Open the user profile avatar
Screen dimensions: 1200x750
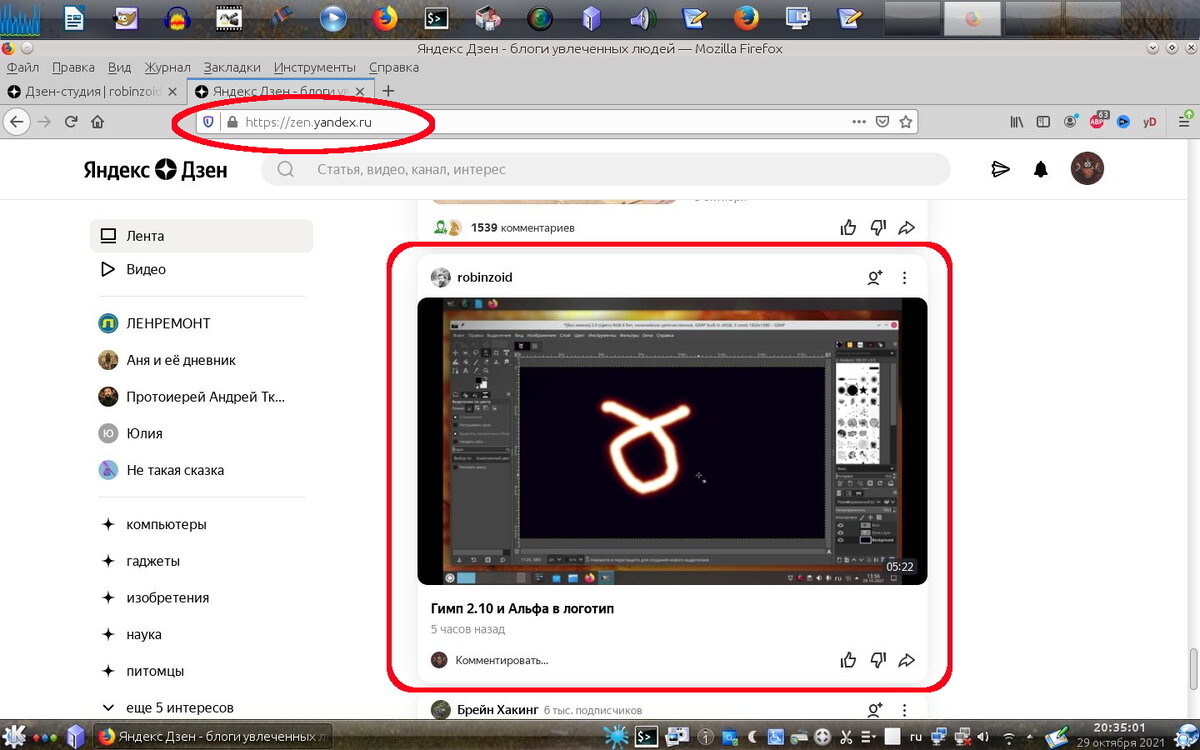point(1087,169)
